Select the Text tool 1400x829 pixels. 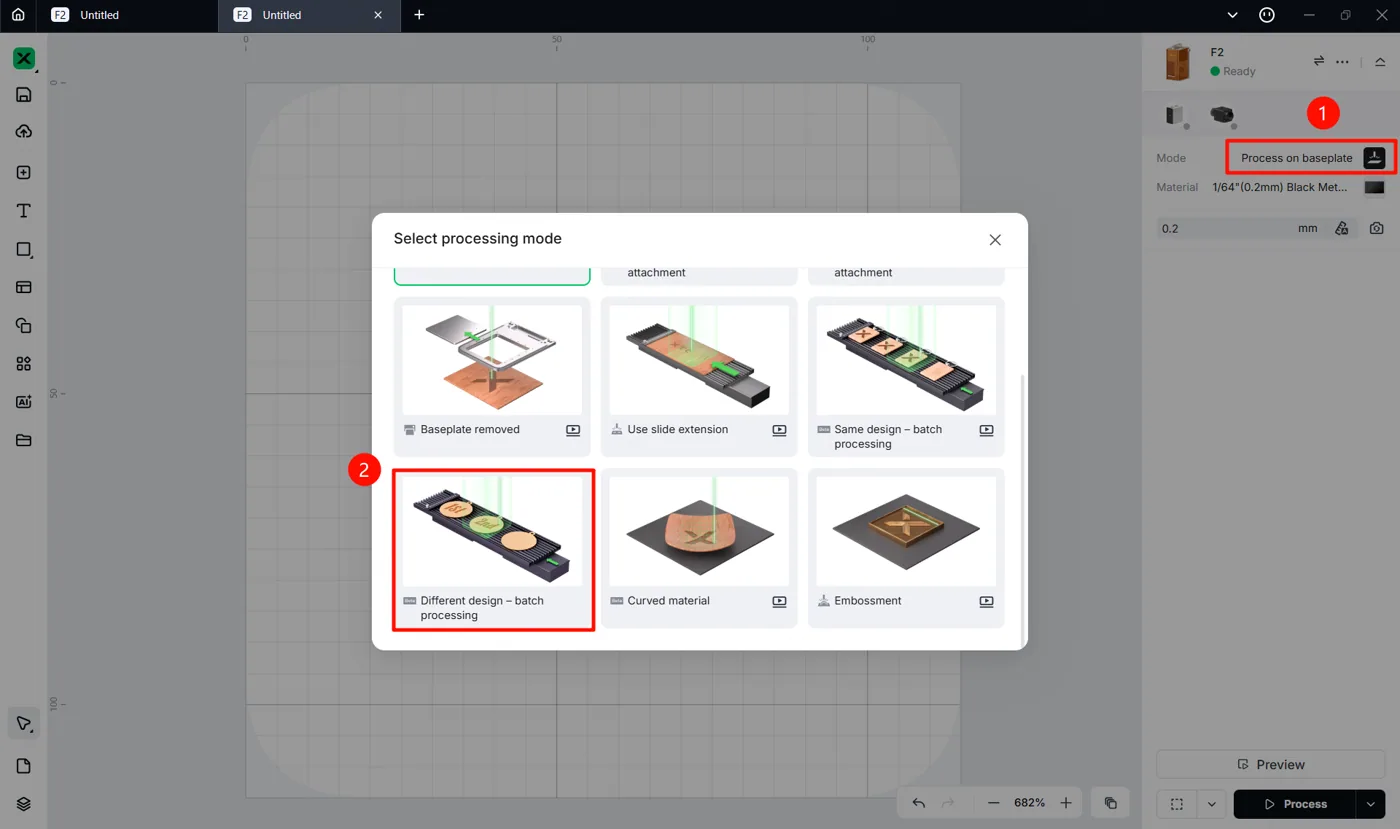coord(24,211)
